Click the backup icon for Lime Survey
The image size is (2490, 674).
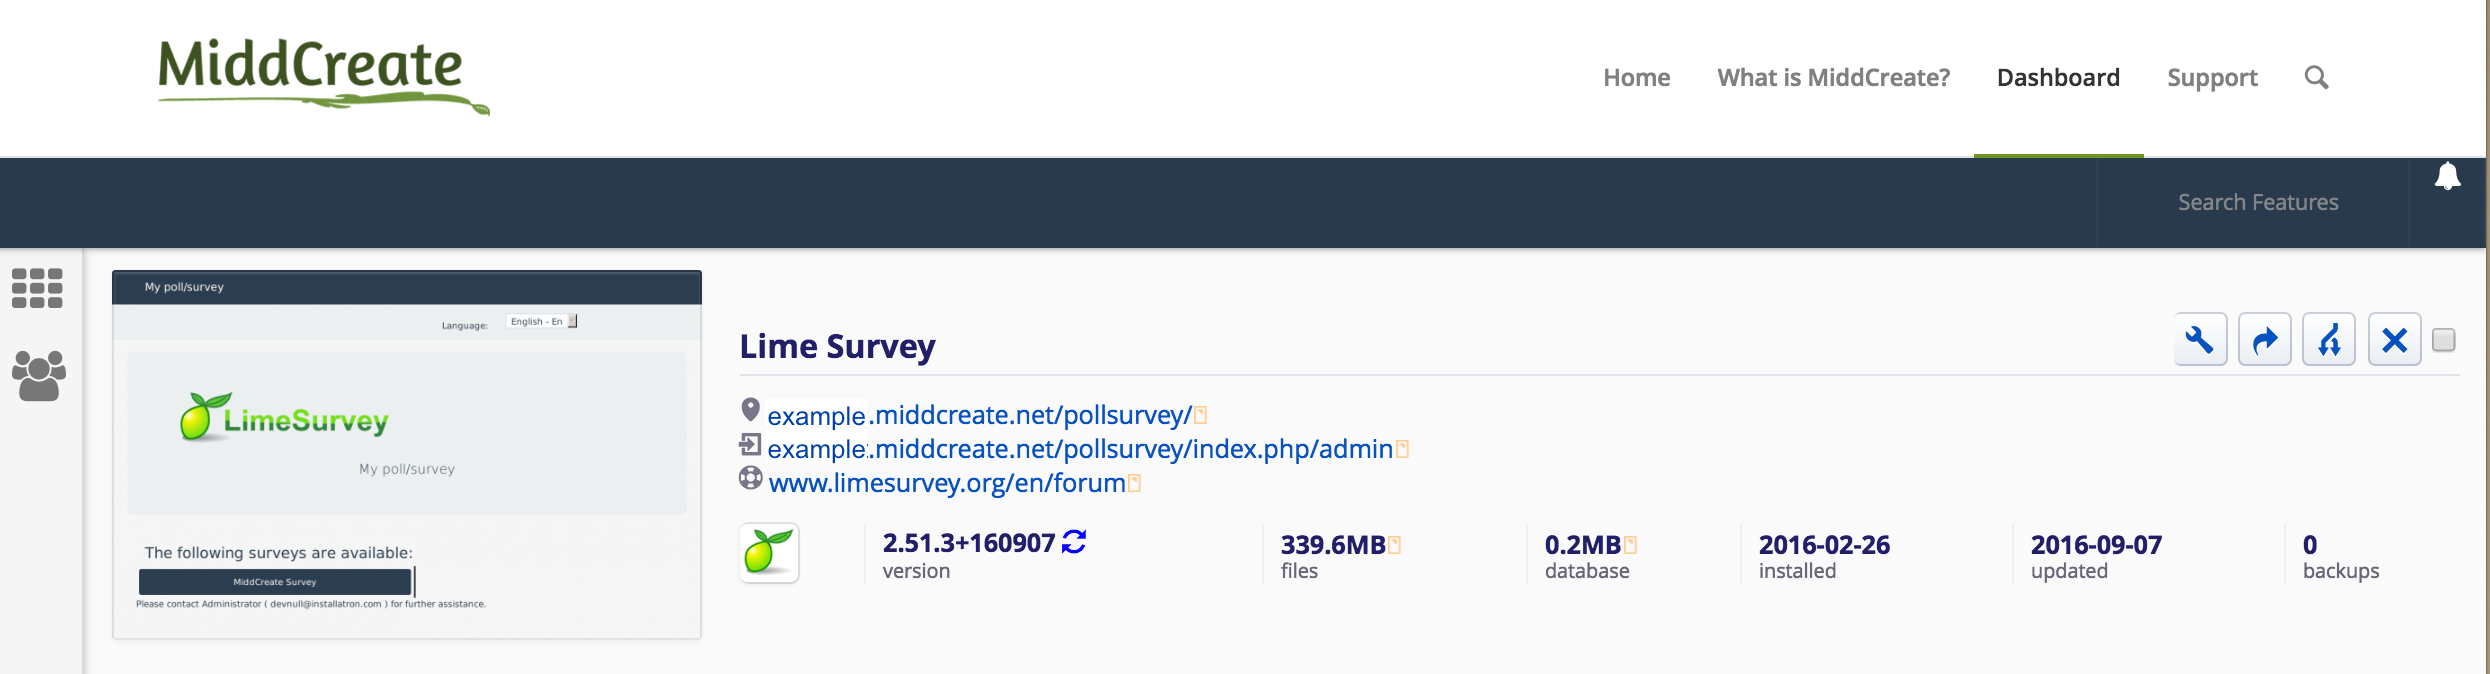click(x=2329, y=340)
